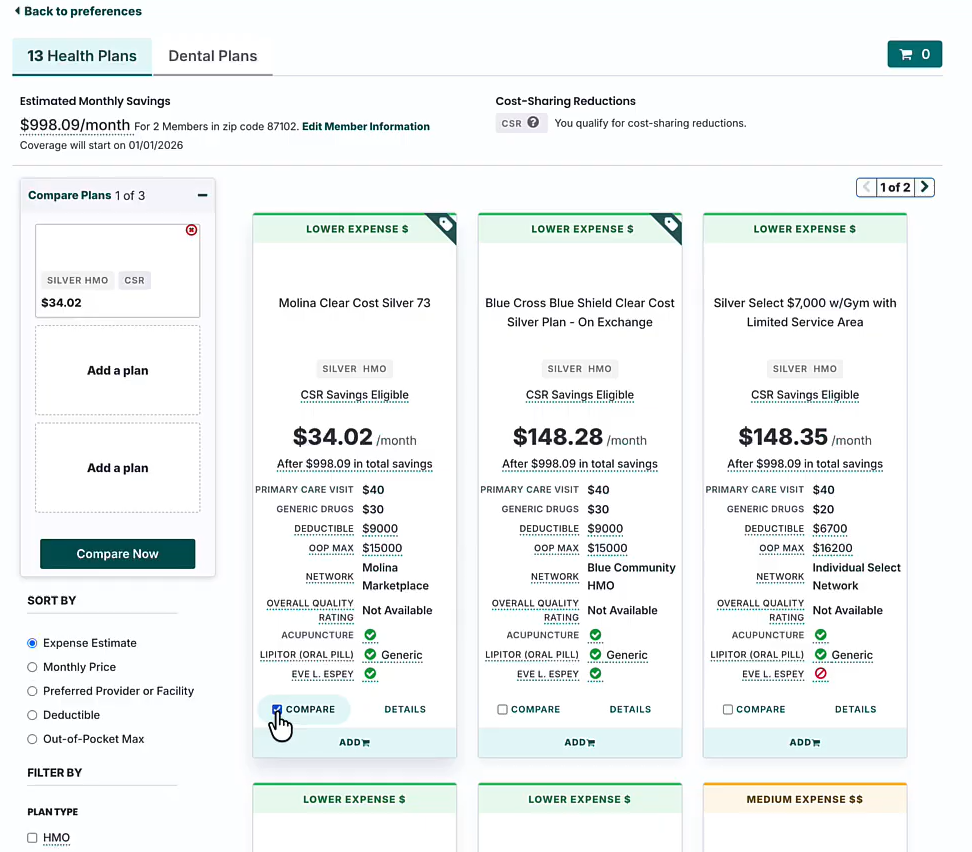972x852 pixels.
Task: Go back to preferences
Action: tap(78, 12)
